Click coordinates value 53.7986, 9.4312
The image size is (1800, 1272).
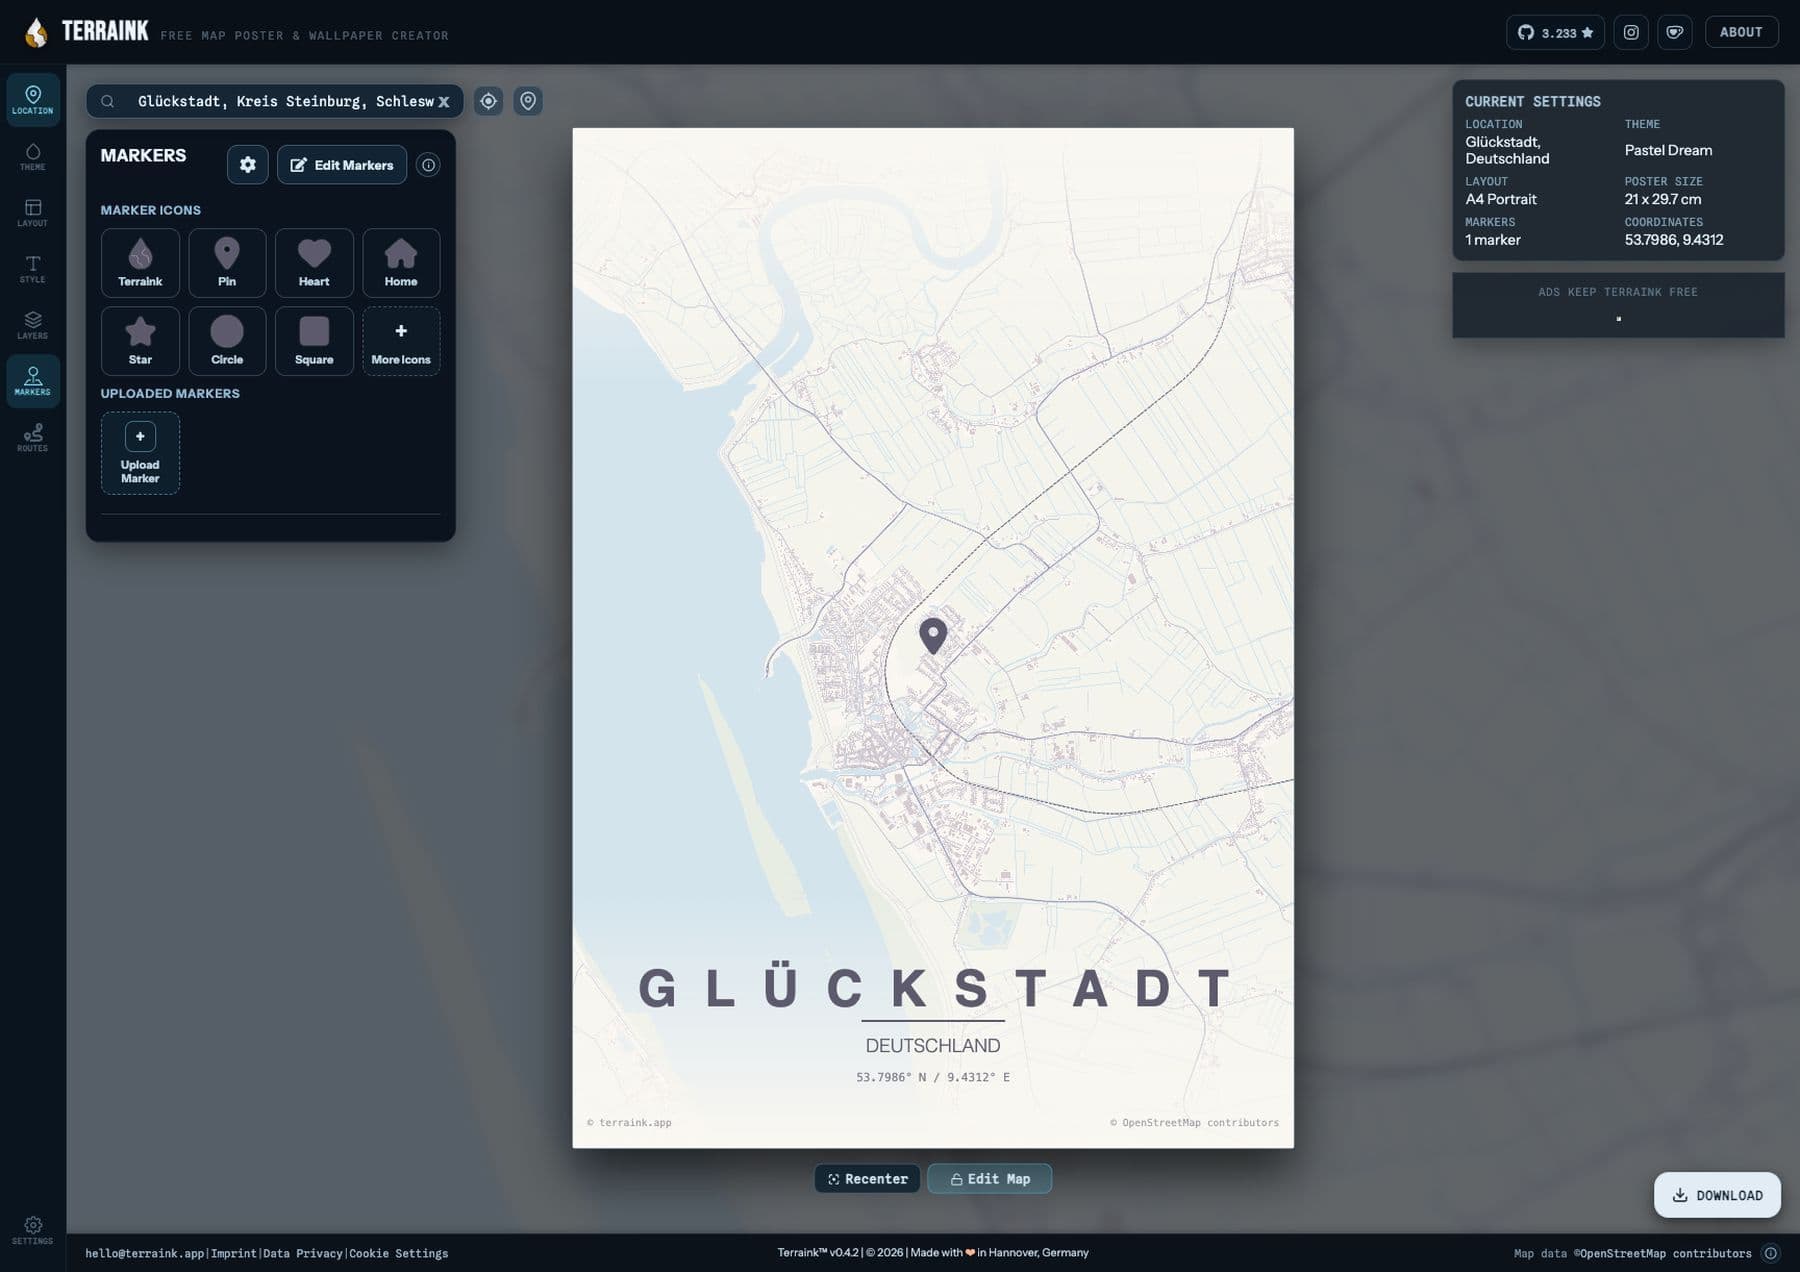tap(1674, 240)
